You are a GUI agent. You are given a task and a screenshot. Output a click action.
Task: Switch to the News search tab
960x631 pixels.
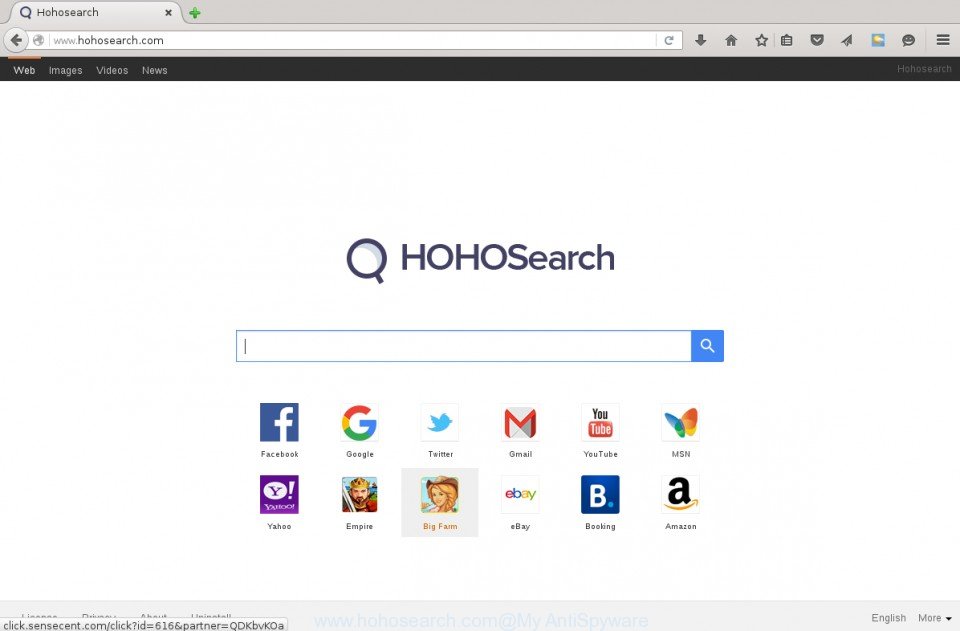[x=154, y=70]
